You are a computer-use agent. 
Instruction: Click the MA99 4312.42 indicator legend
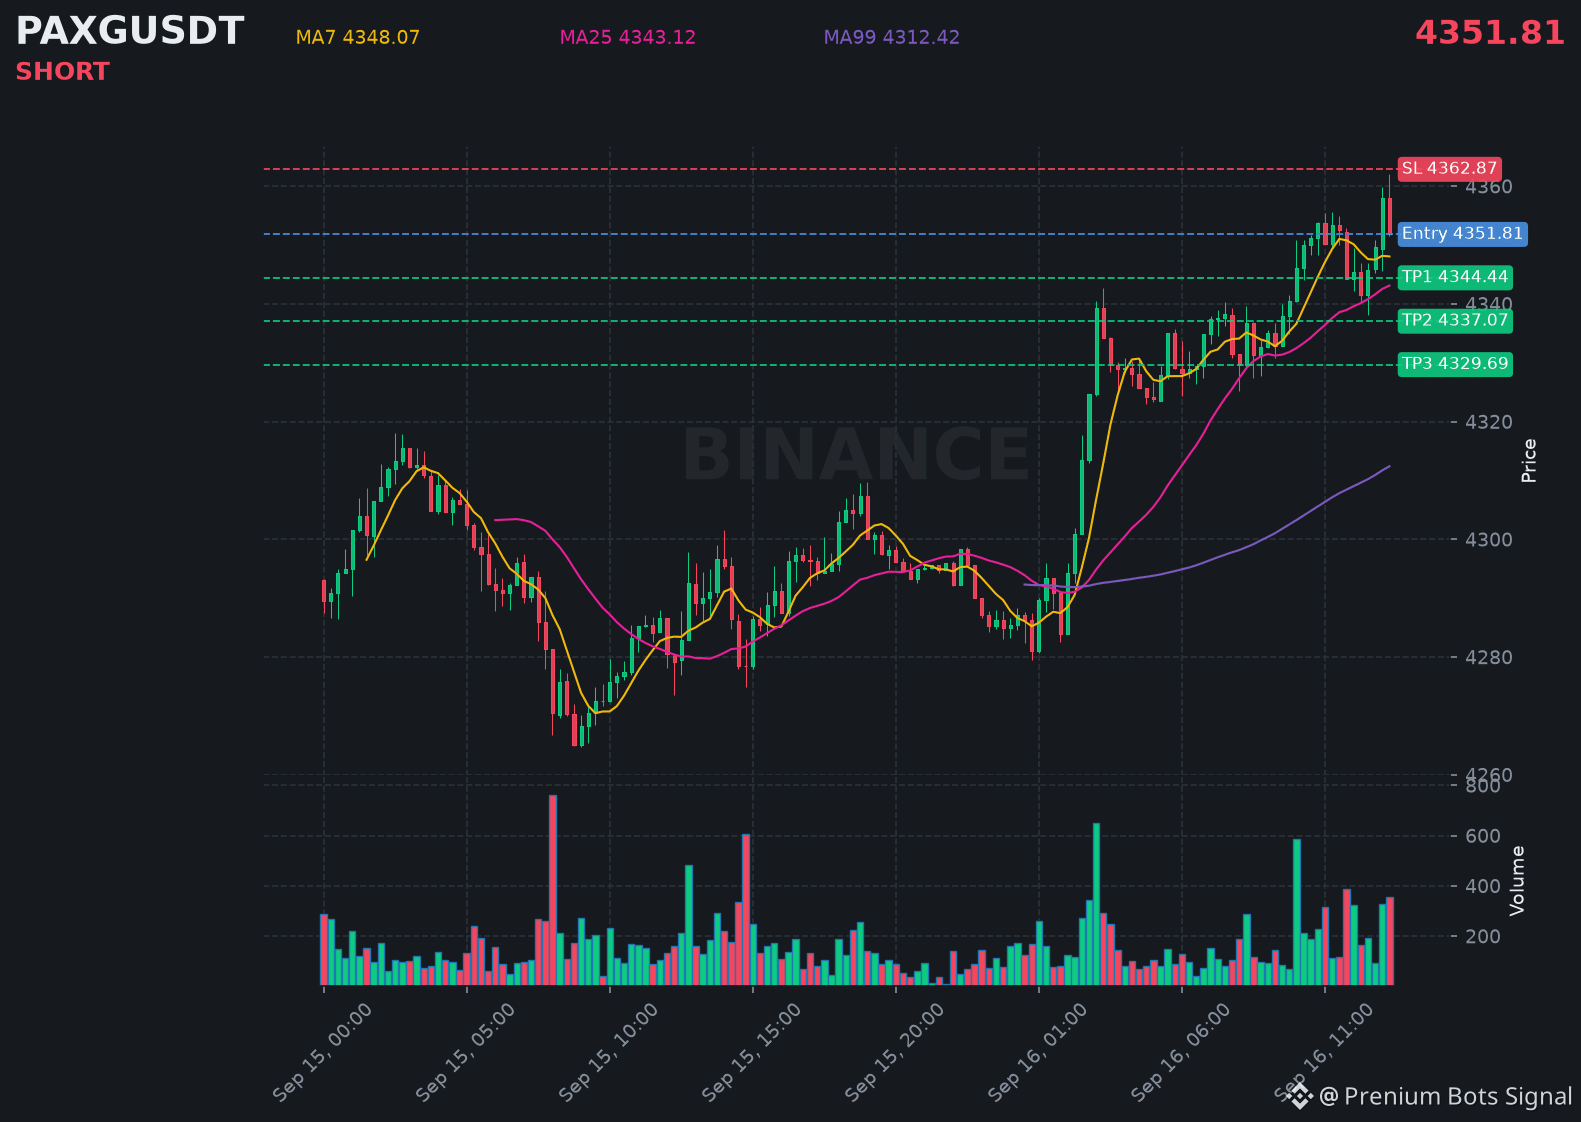pyautogui.click(x=892, y=37)
